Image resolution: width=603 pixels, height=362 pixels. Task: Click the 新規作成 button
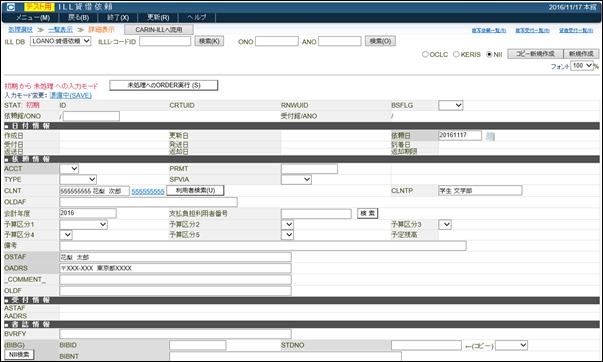pyautogui.click(x=581, y=54)
